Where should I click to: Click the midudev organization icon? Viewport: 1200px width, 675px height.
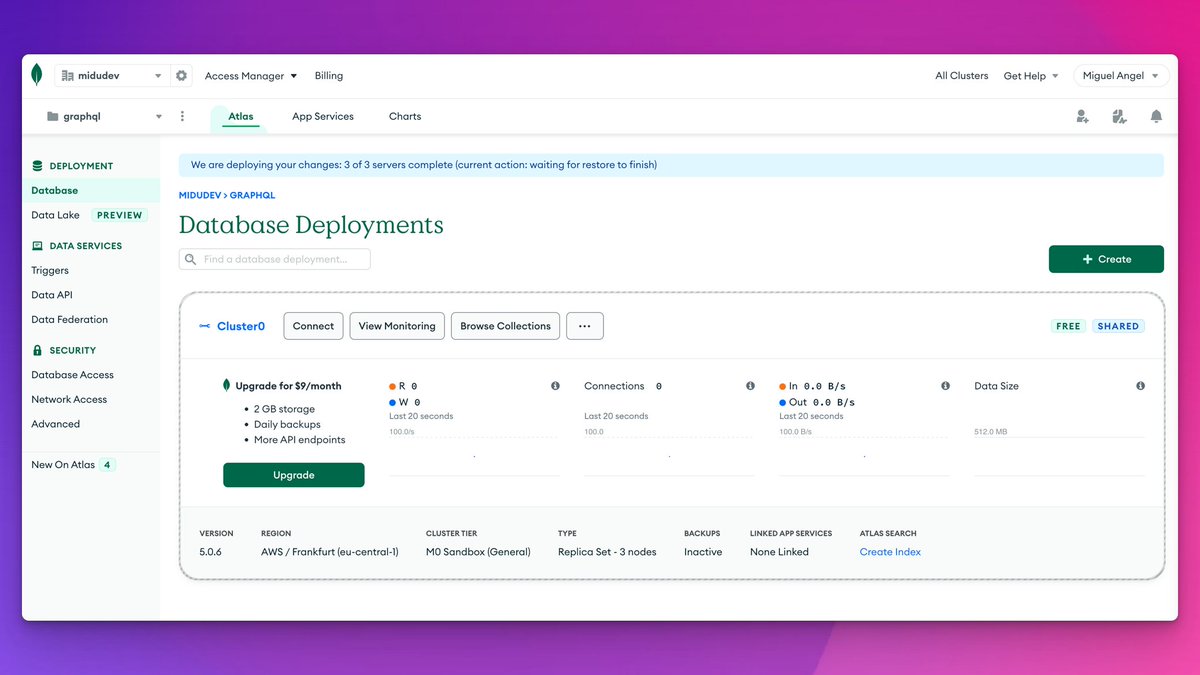pos(68,76)
